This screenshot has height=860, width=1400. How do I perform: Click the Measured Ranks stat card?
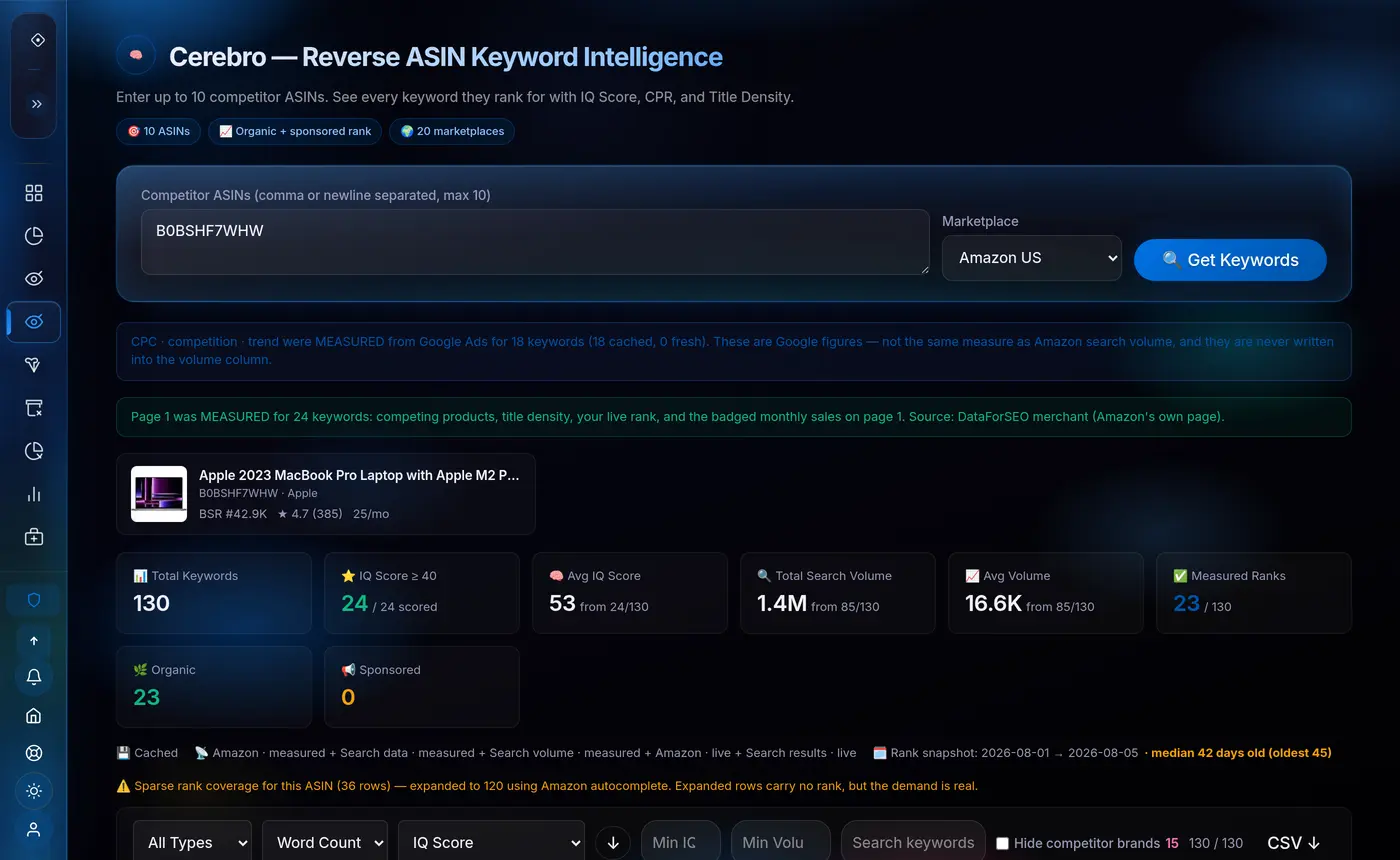[1254, 593]
